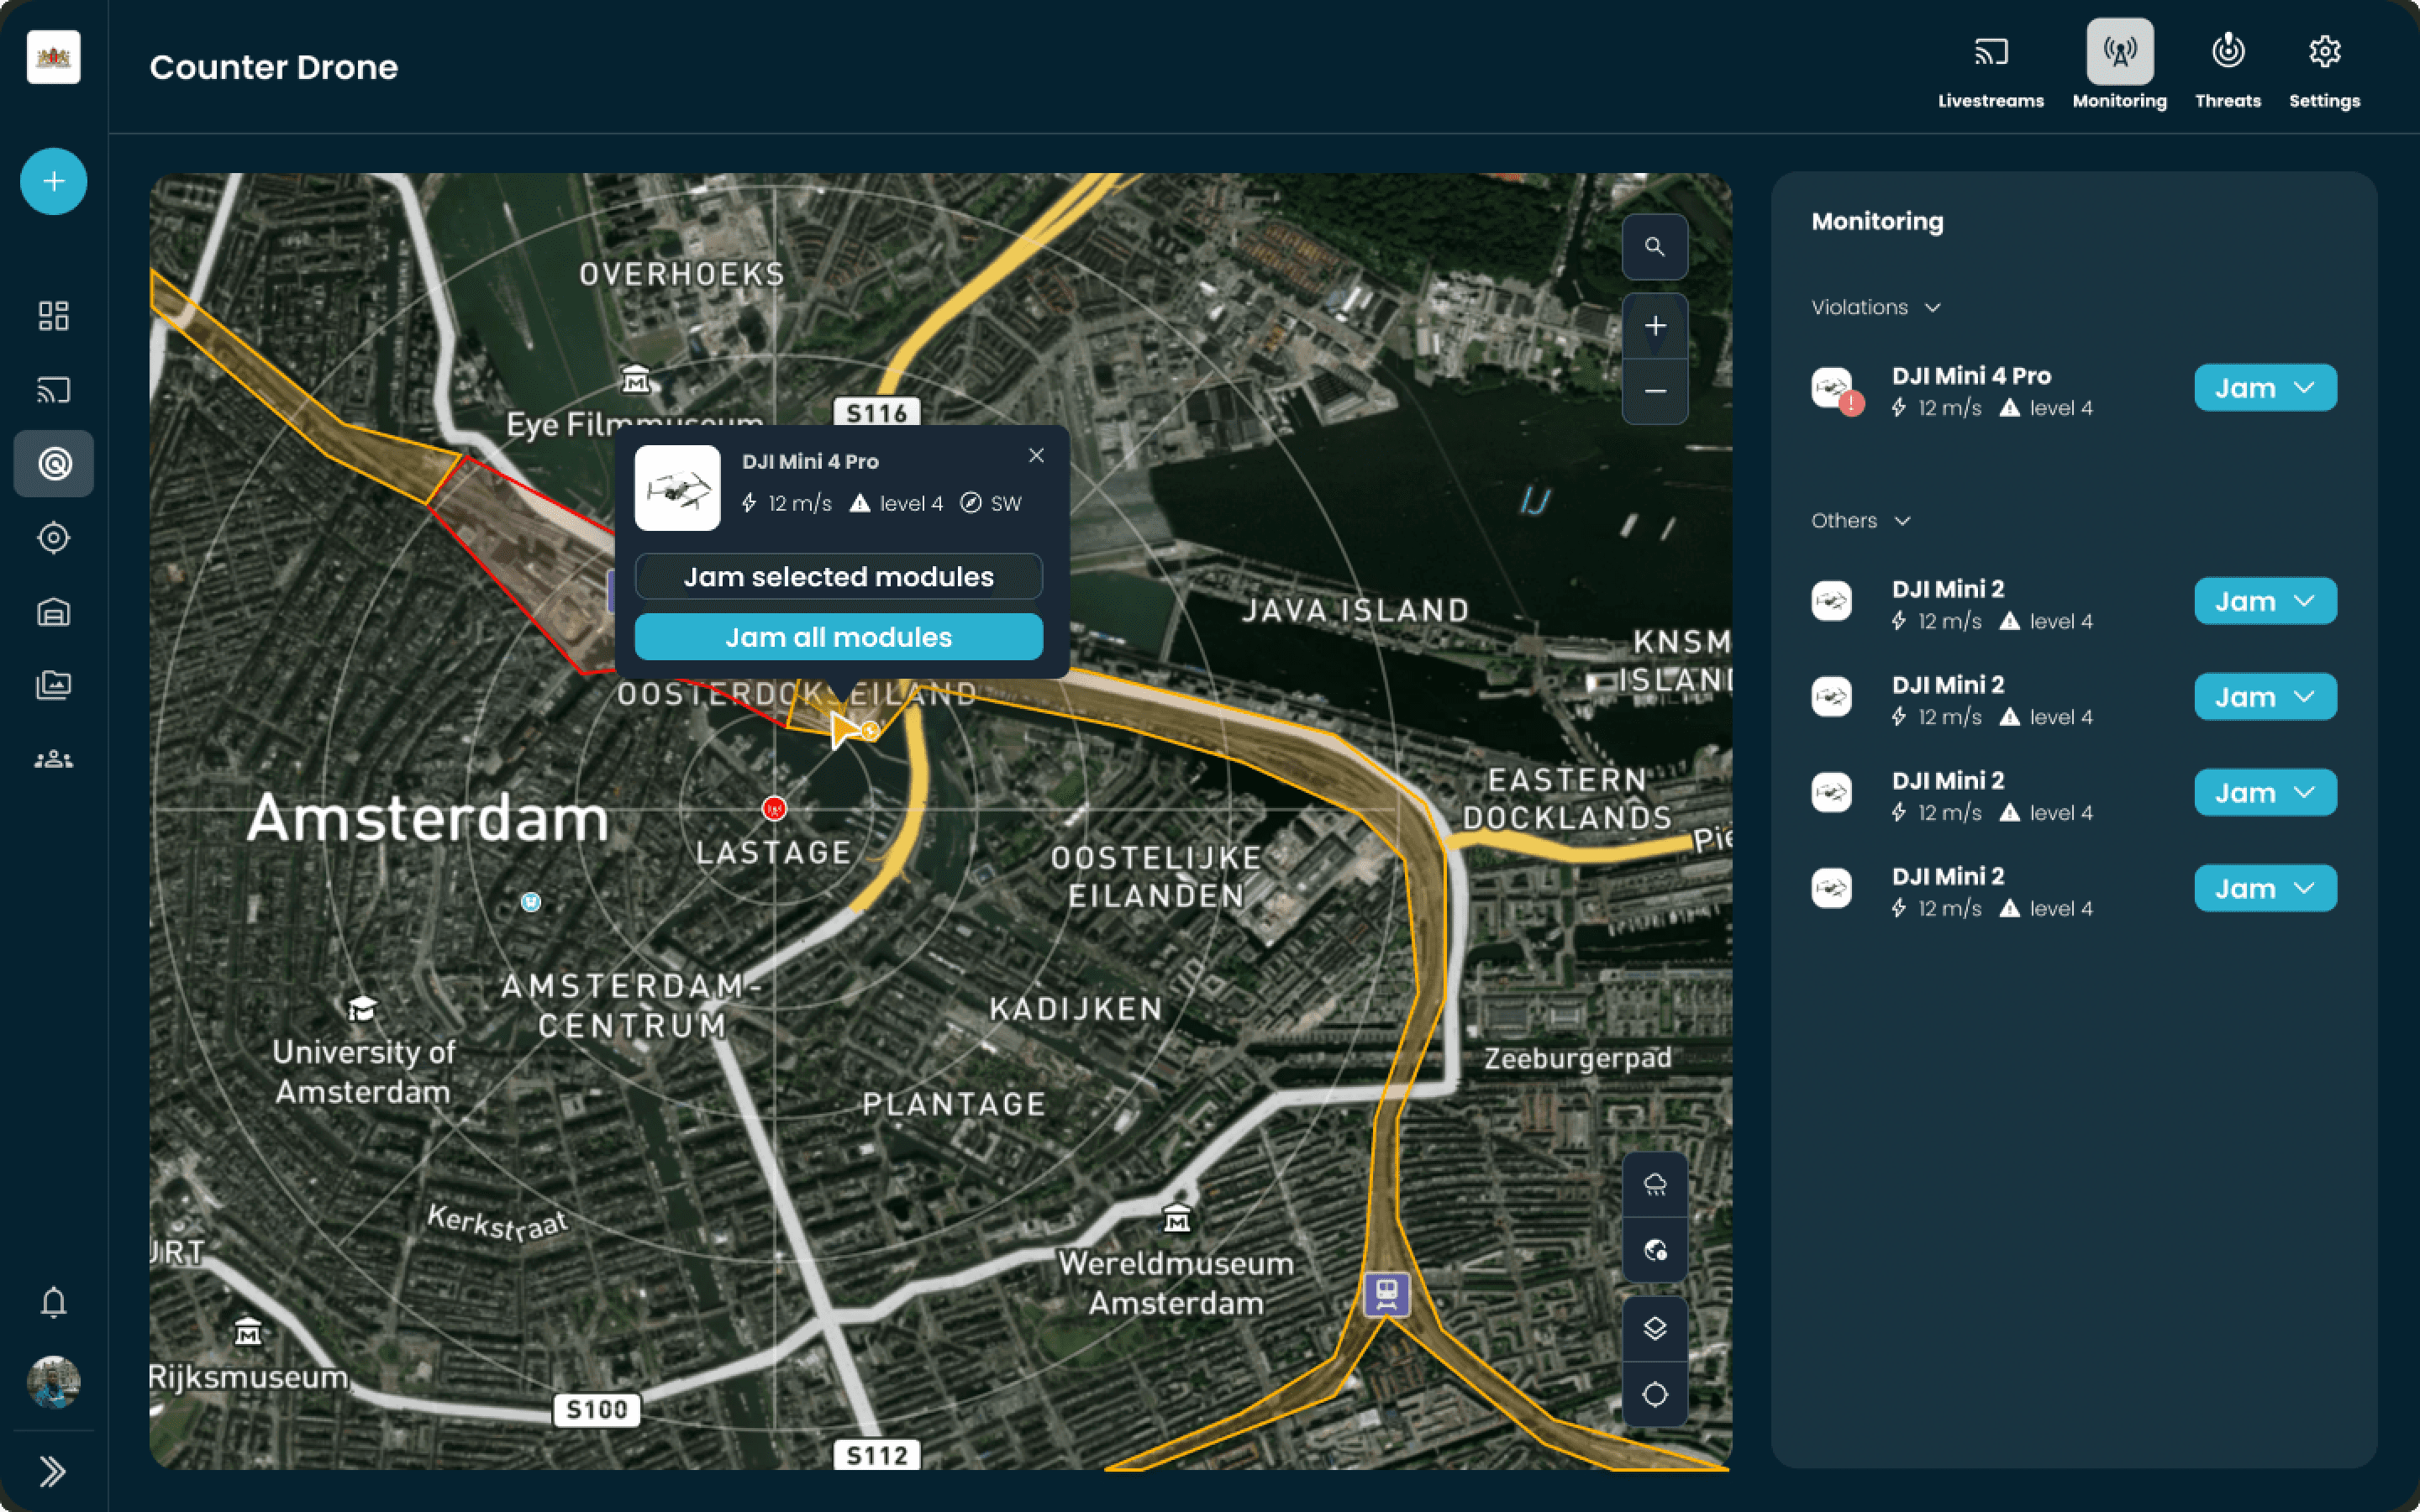Open Jam dropdown for first DJI Mini 2
This screenshot has height=1512, width=2420.
tap(2265, 601)
